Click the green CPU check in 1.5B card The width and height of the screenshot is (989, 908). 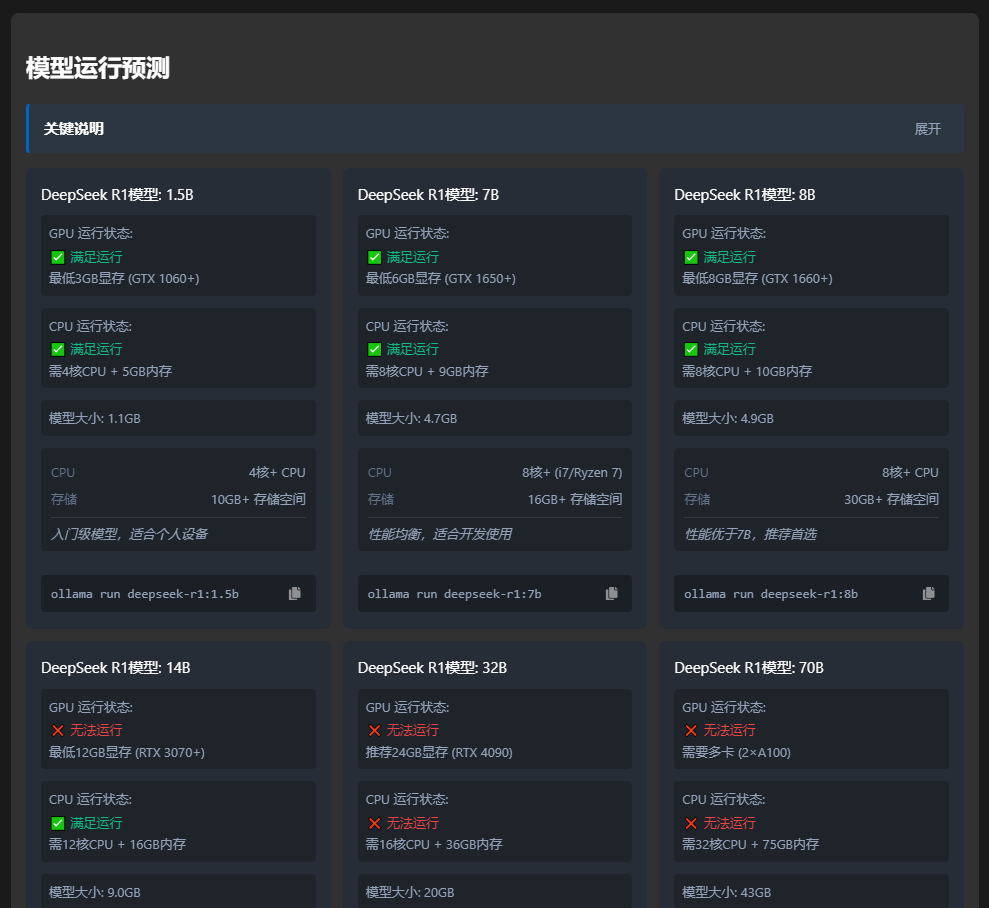click(57, 349)
